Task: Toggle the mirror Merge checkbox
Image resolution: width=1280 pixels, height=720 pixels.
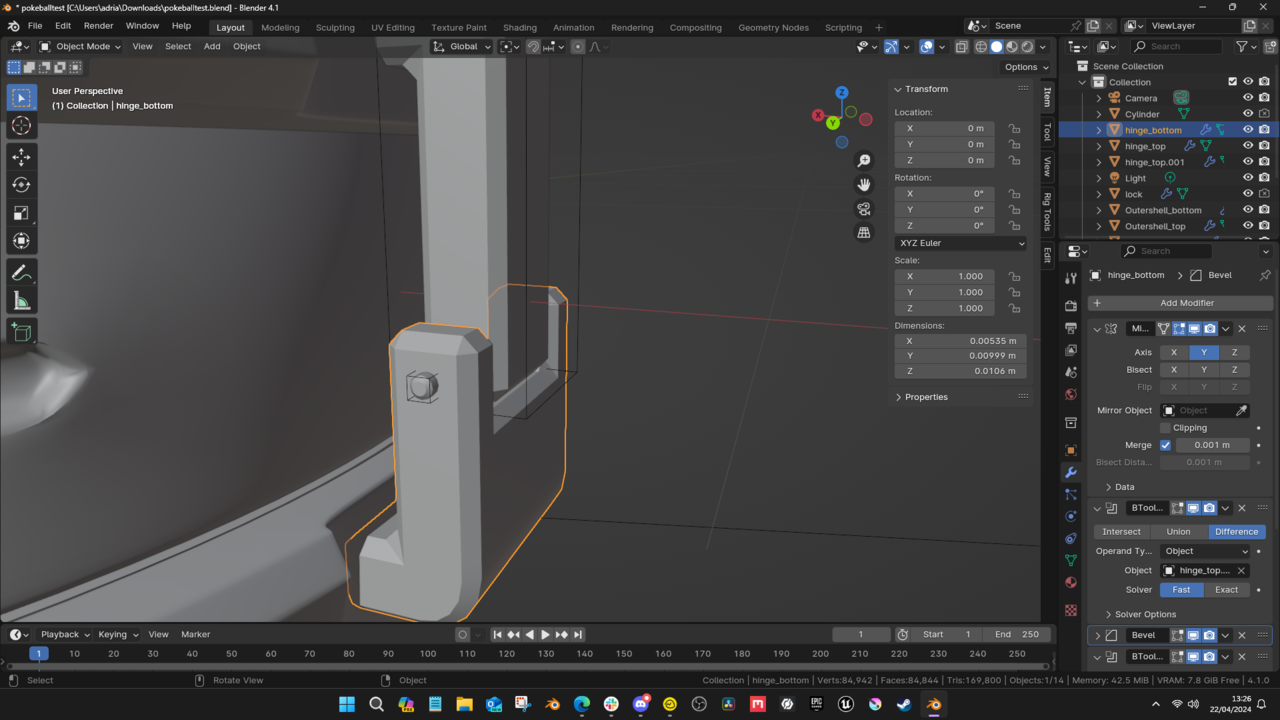Action: coord(1165,445)
